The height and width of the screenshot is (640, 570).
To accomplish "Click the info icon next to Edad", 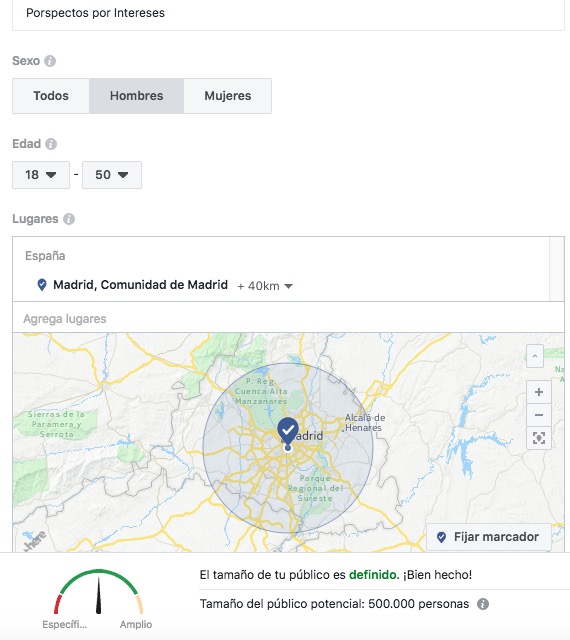I will [51, 144].
